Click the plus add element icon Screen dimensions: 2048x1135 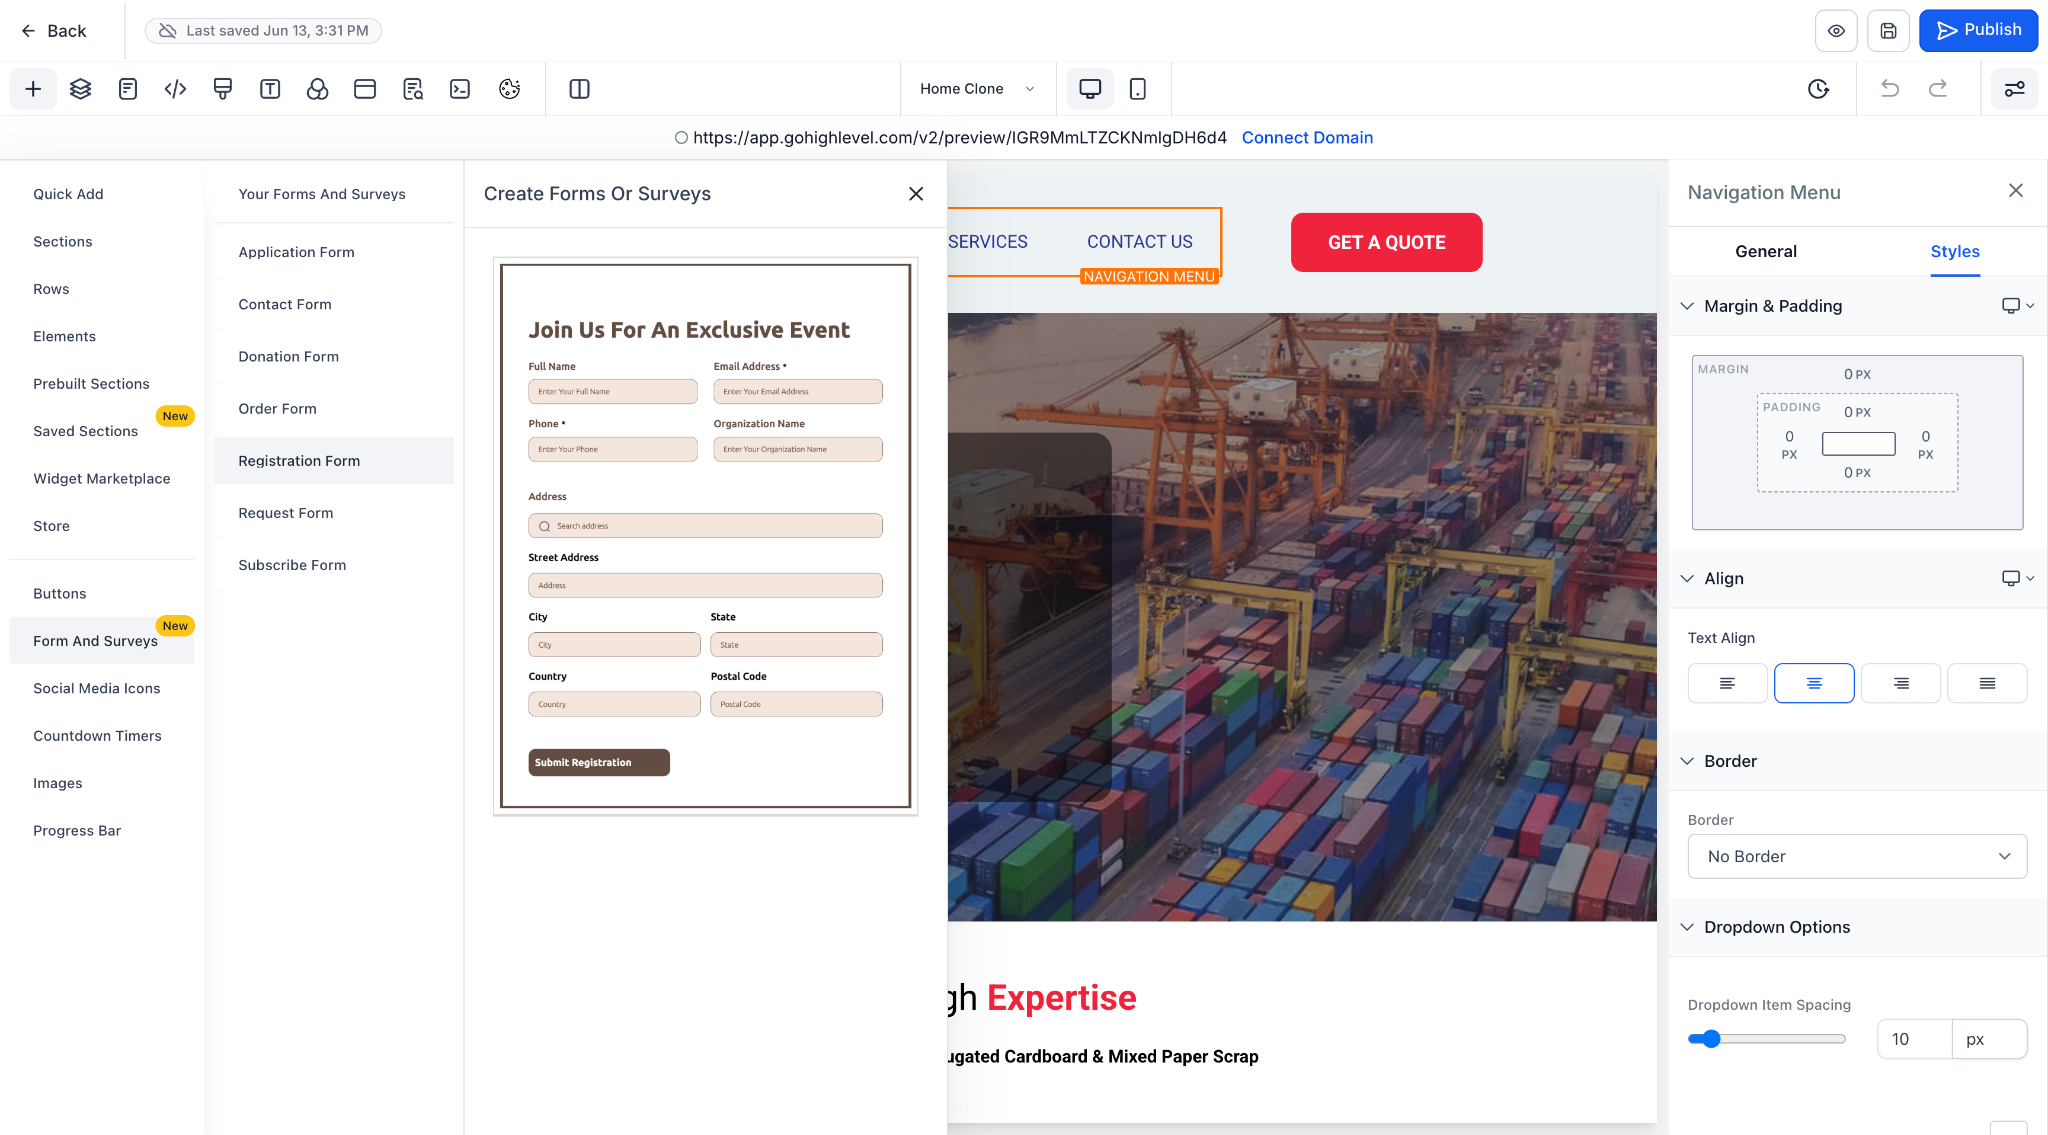point(33,89)
